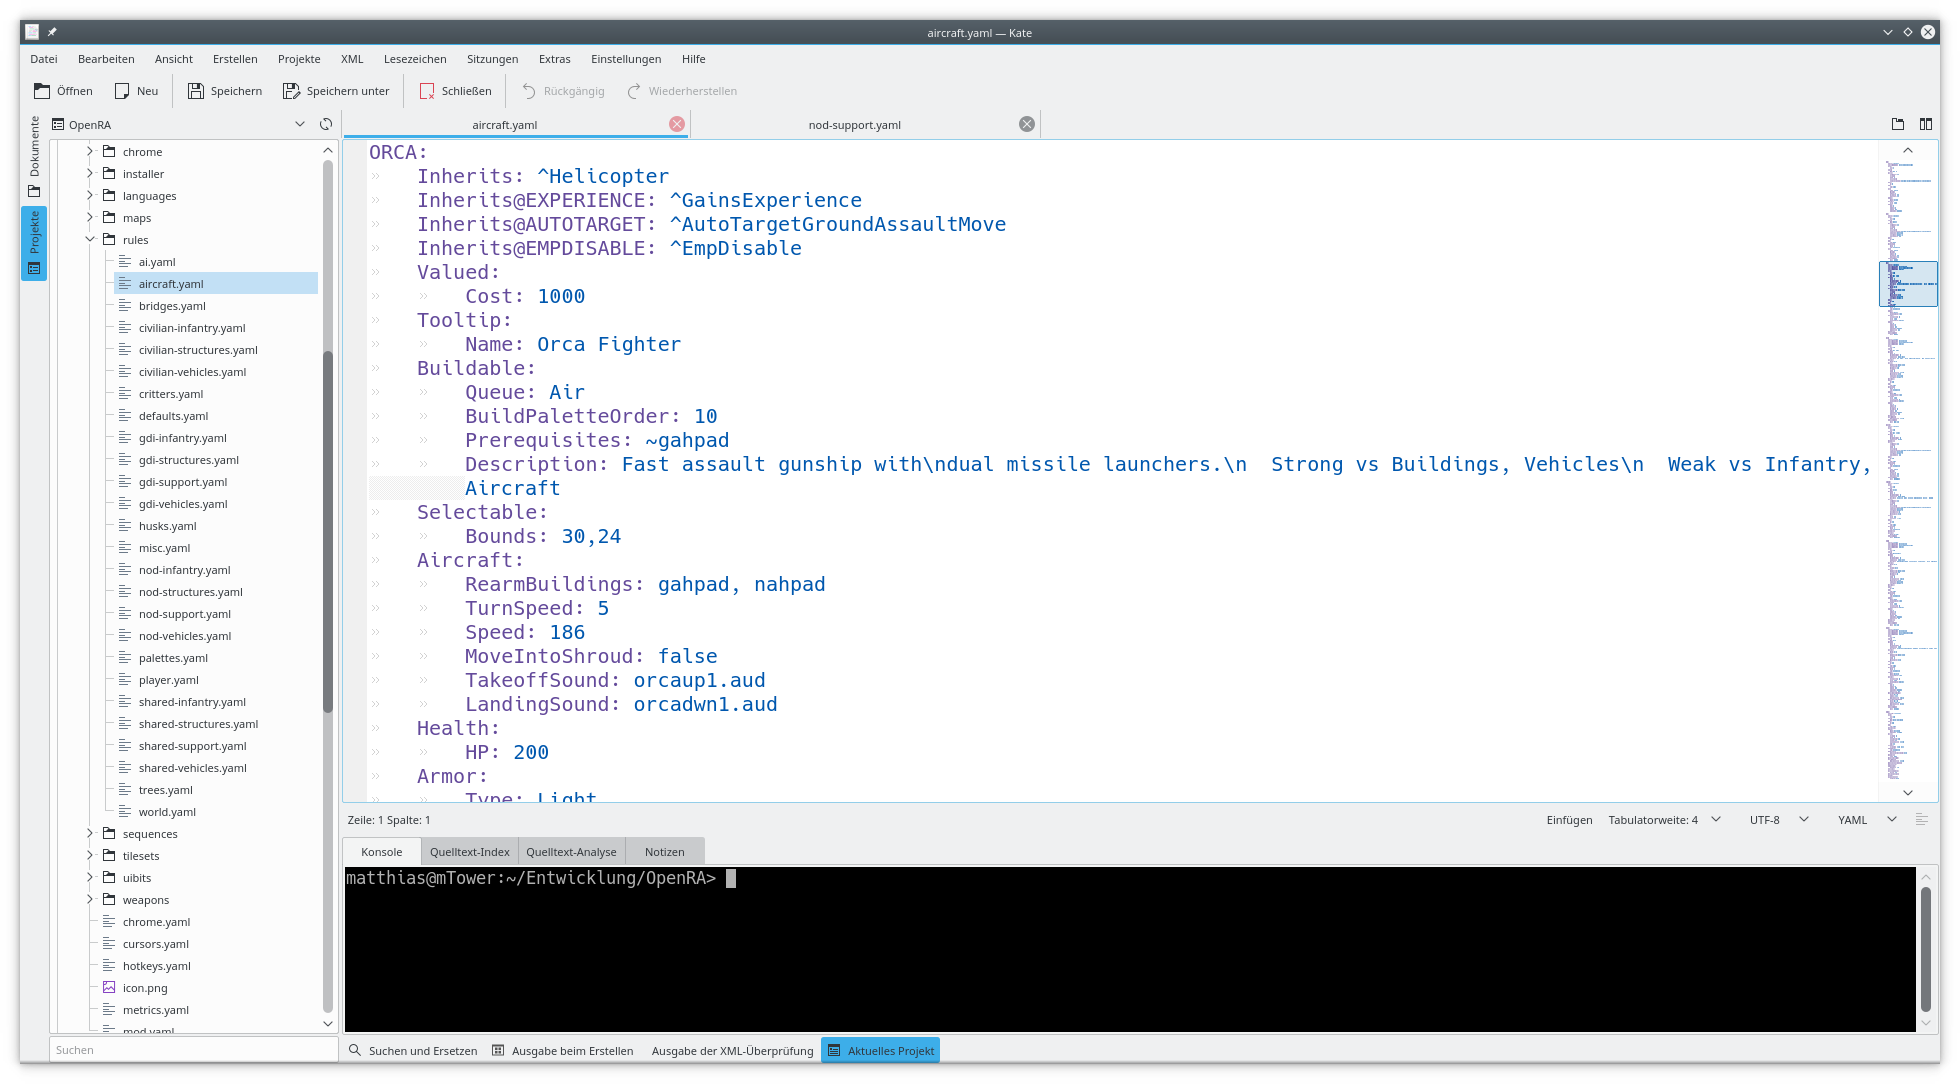Expand the sequences folder
The image size is (1960, 1084).
pyautogui.click(x=90, y=834)
